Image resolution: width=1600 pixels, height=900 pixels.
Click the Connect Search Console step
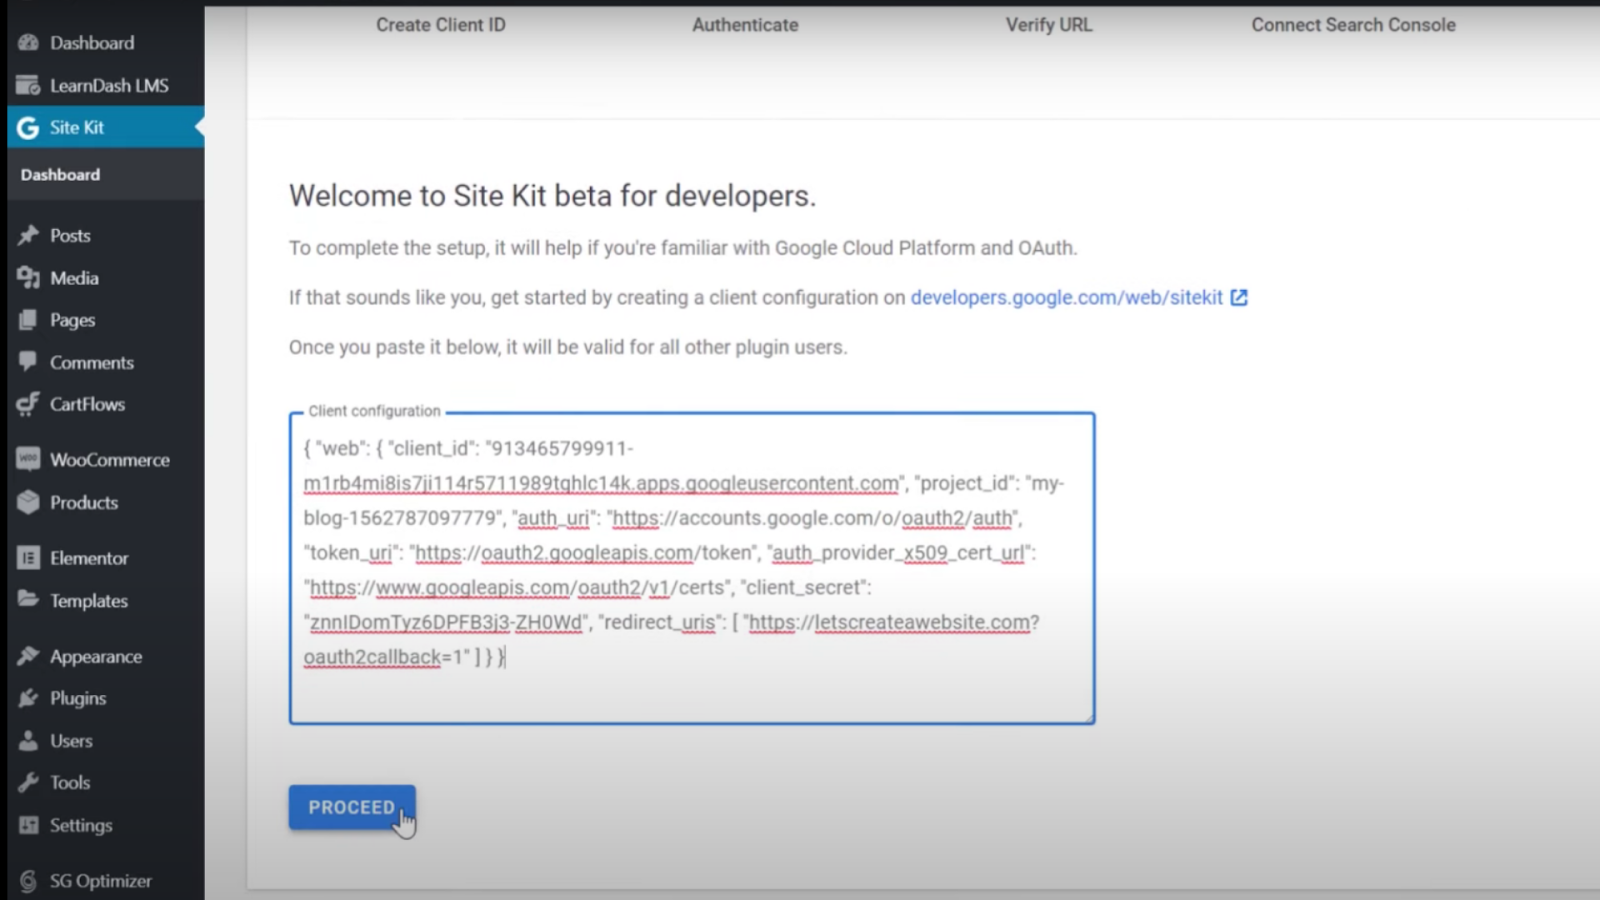tap(1353, 25)
